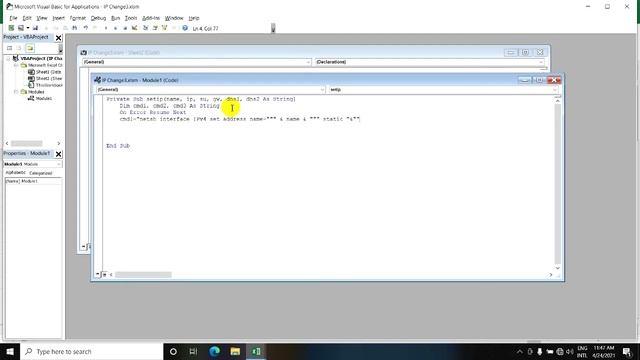This screenshot has height=360, width=640.
Task: Click the Insert UserForm toolbar icon
Action: pyautogui.click(x=21, y=28)
